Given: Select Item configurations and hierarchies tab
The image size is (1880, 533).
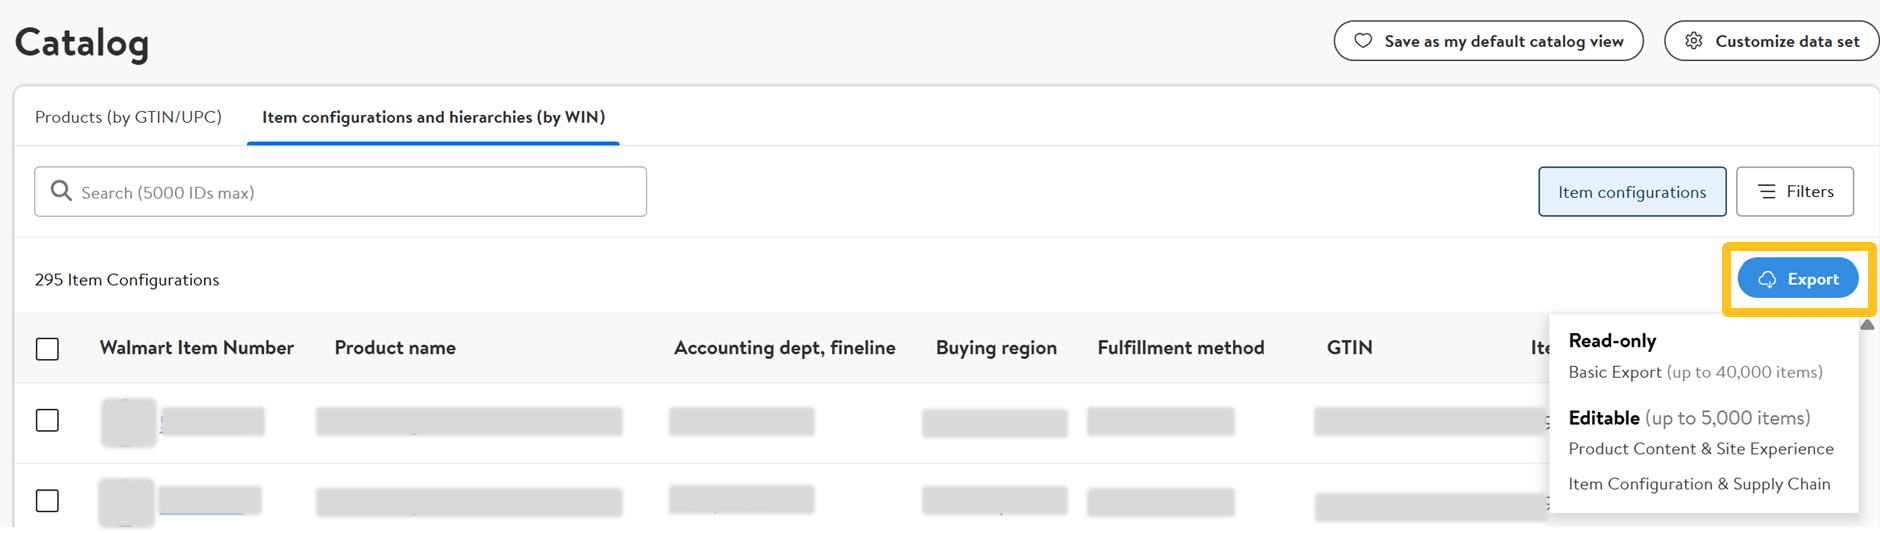Looking at the screenshot, I should tap(433, 117).
